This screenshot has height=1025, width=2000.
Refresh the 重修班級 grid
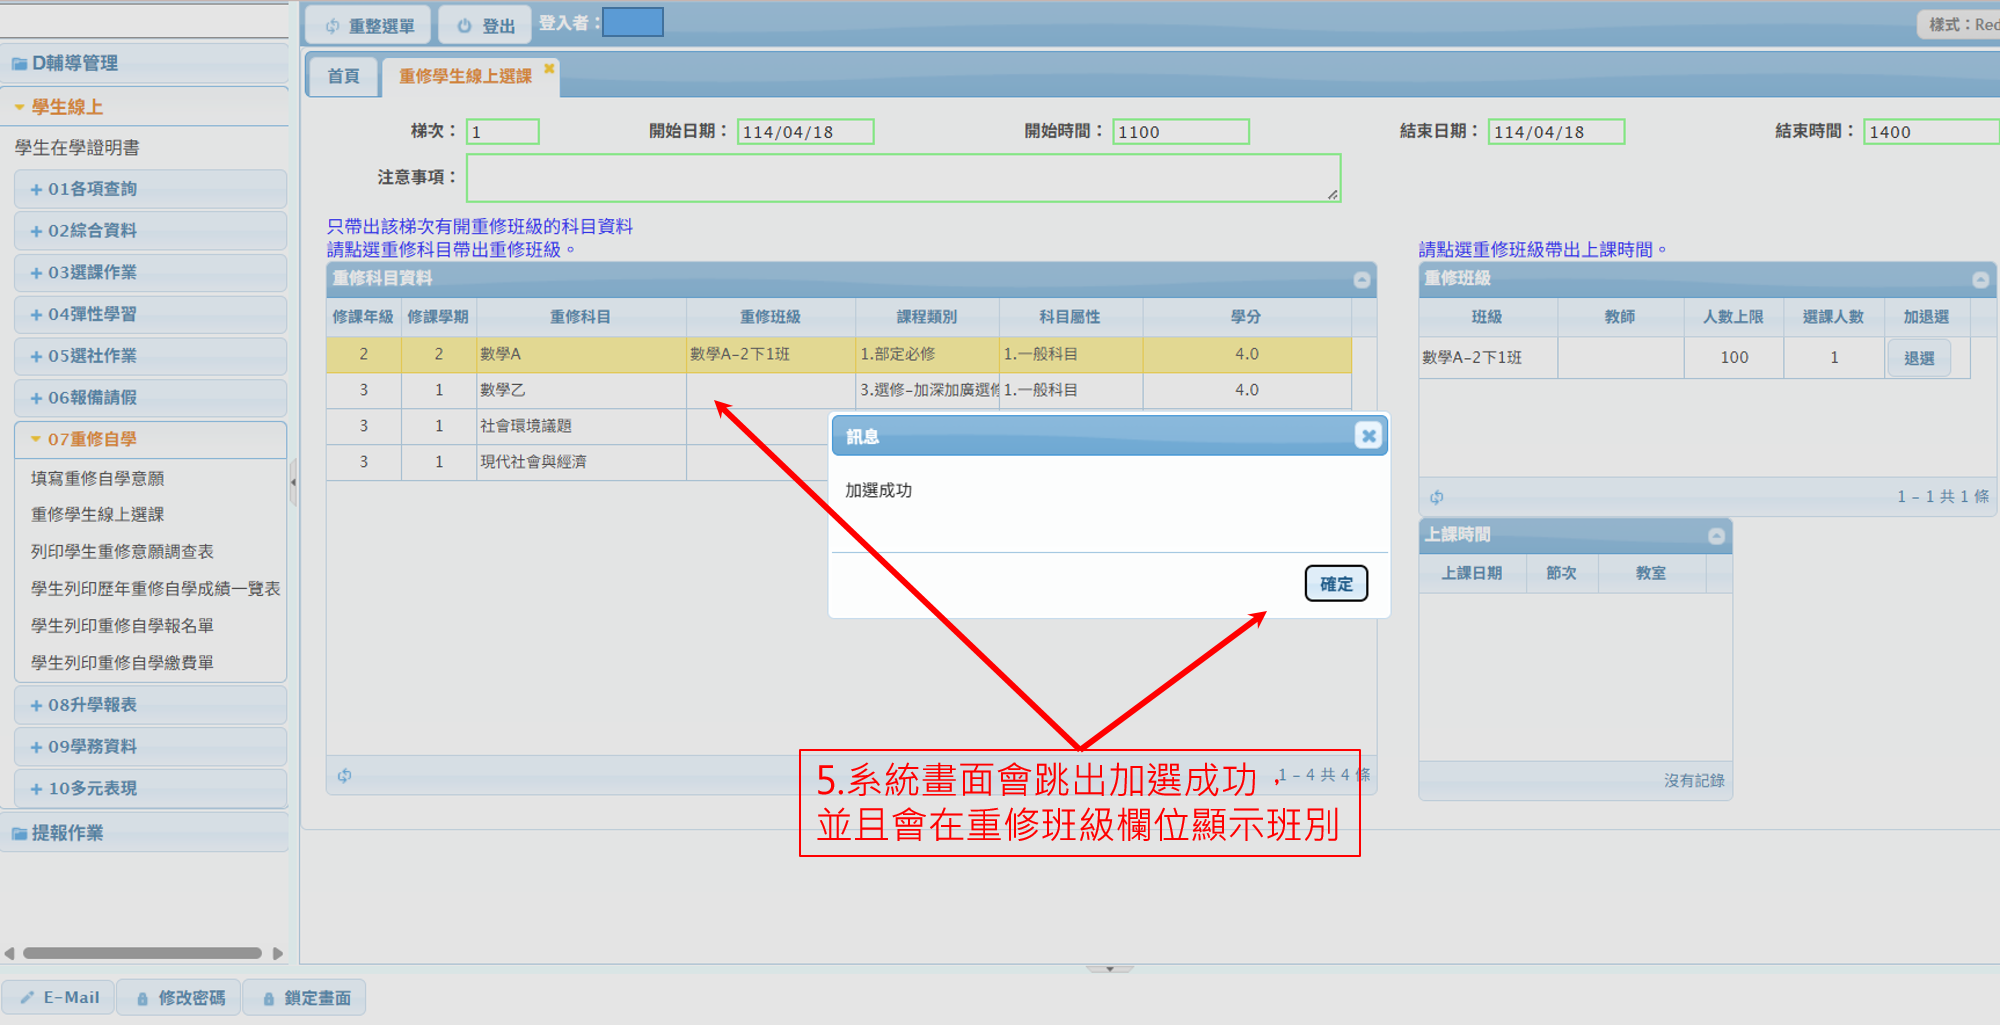[1436, 497]
